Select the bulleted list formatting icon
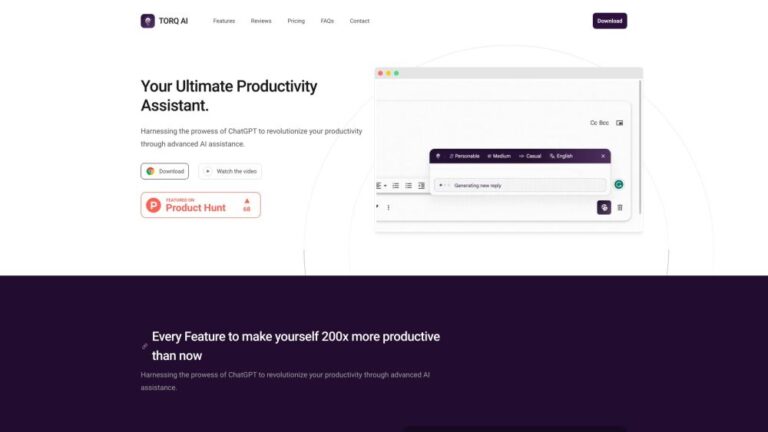The image size is (768, 432). coord(408,186)
